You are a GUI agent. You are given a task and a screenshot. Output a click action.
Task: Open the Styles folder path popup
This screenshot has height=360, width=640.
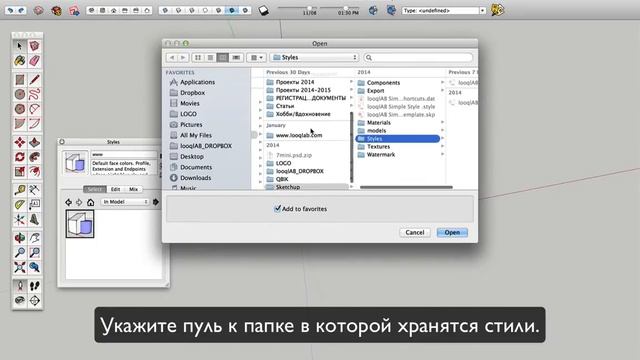tap(314, 58)
